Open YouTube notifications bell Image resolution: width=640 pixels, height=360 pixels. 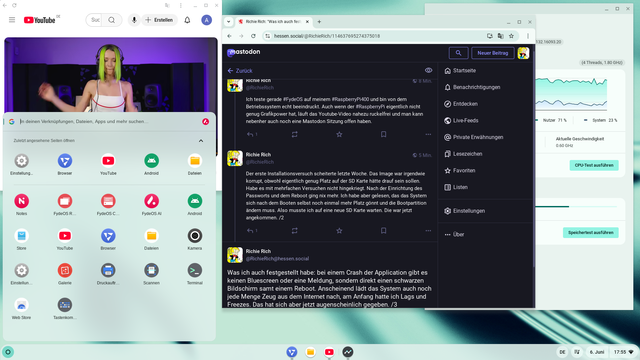pos(187,20)
